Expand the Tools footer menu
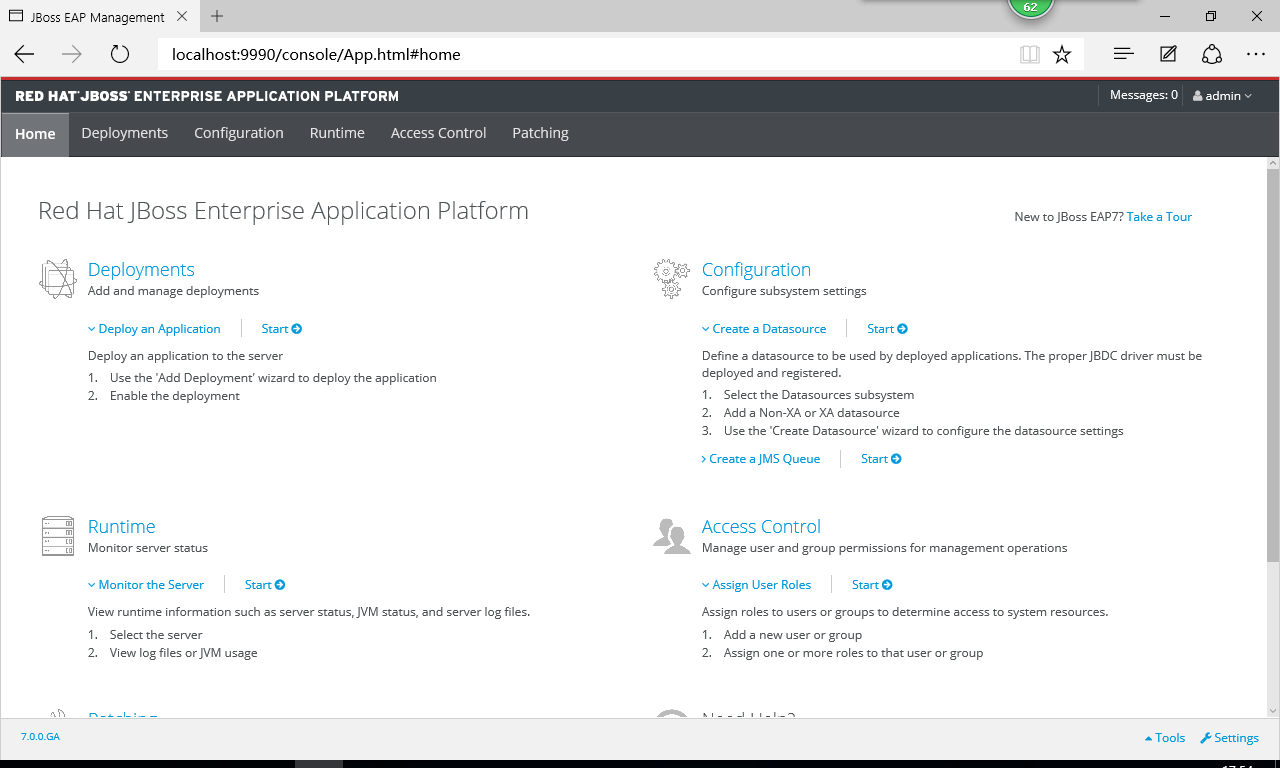 (x=1165, y=738)
